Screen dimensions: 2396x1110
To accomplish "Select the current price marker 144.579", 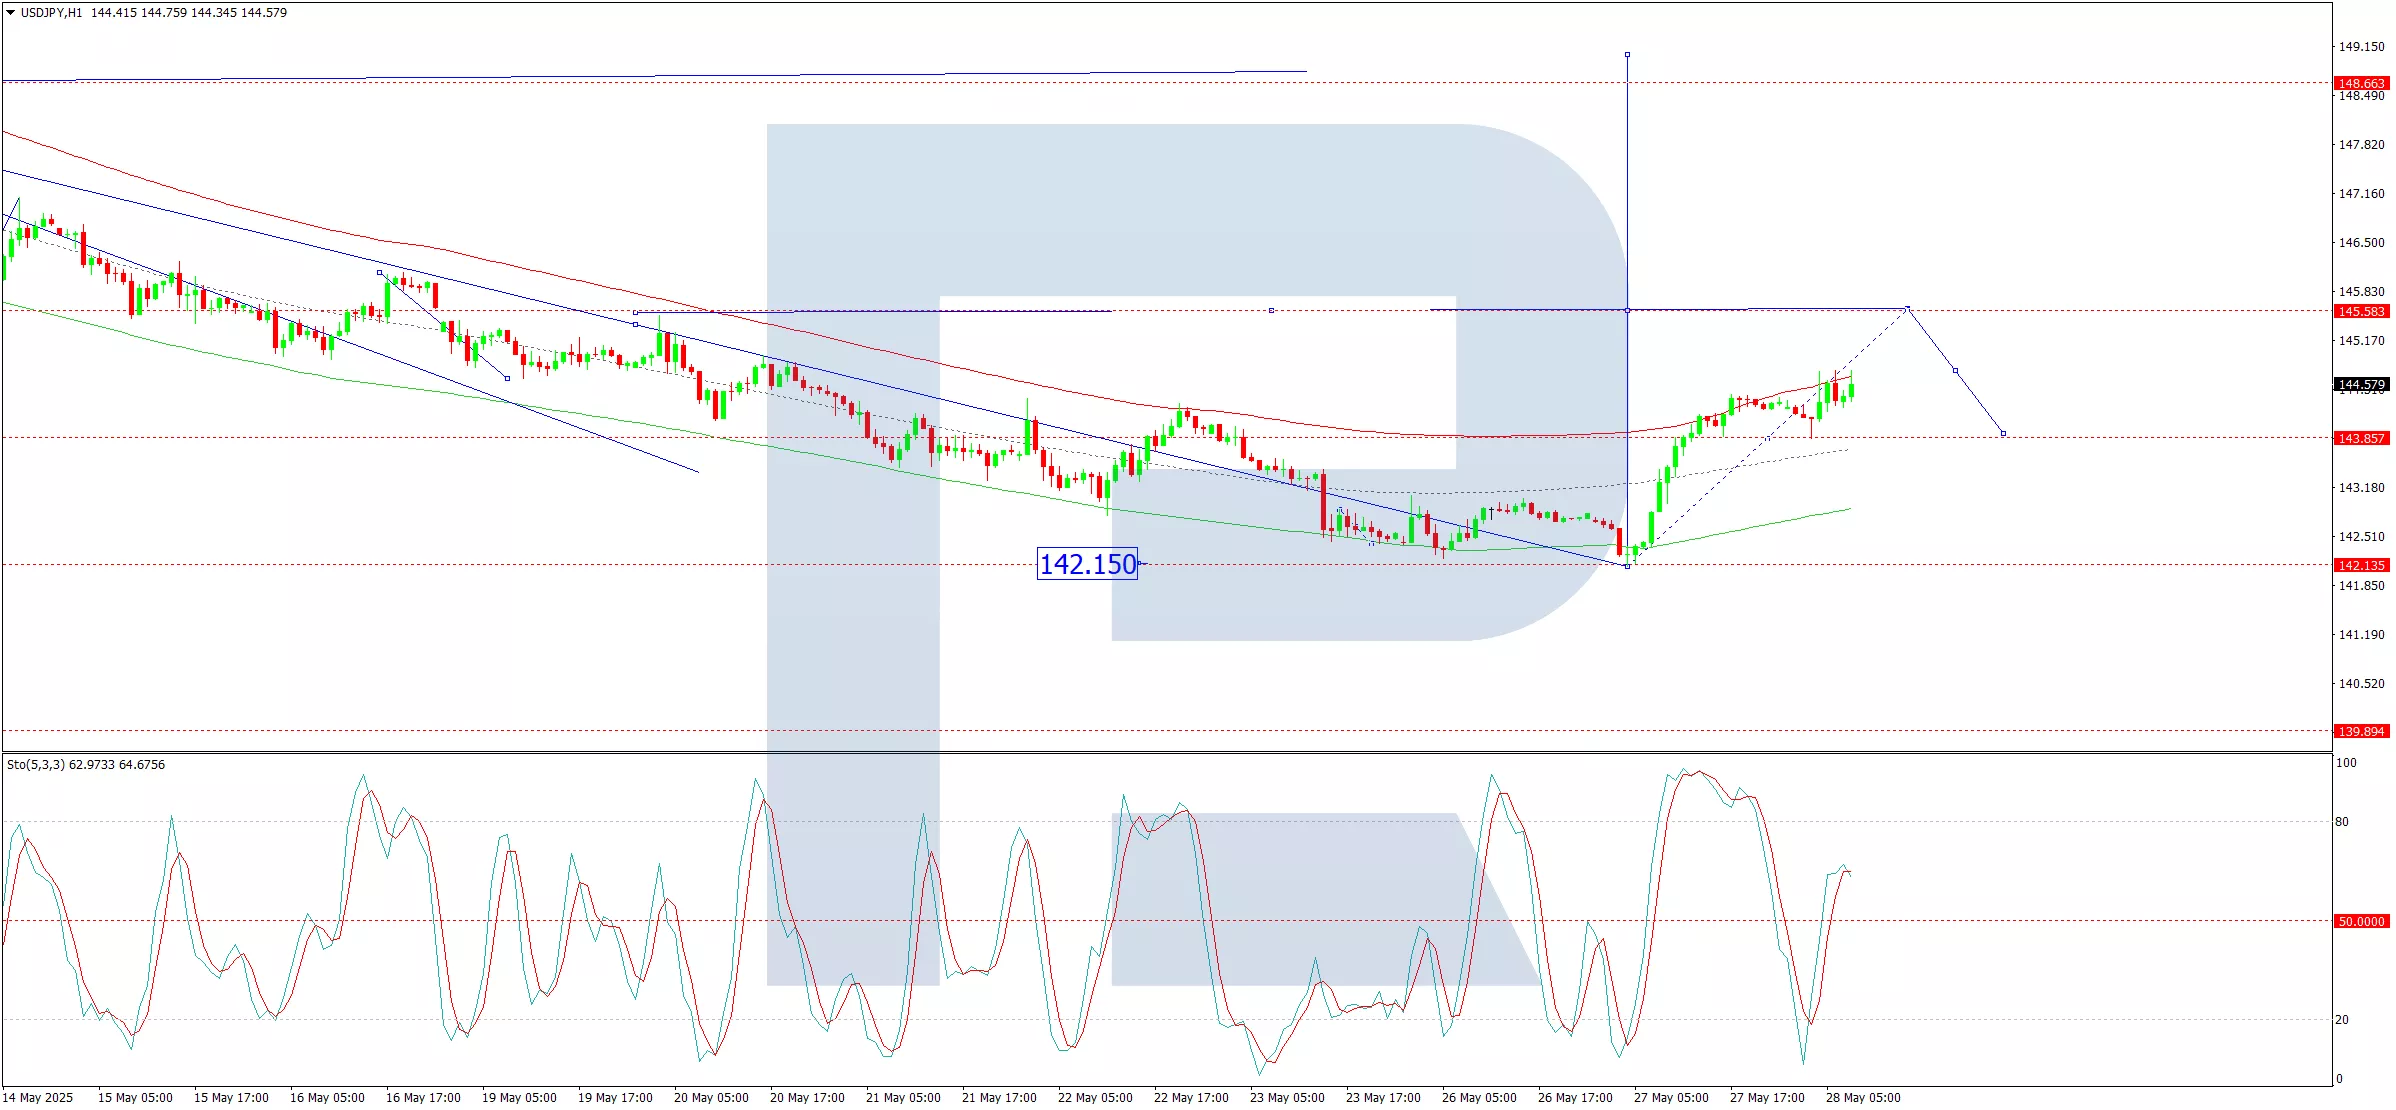I will 2361,385.
